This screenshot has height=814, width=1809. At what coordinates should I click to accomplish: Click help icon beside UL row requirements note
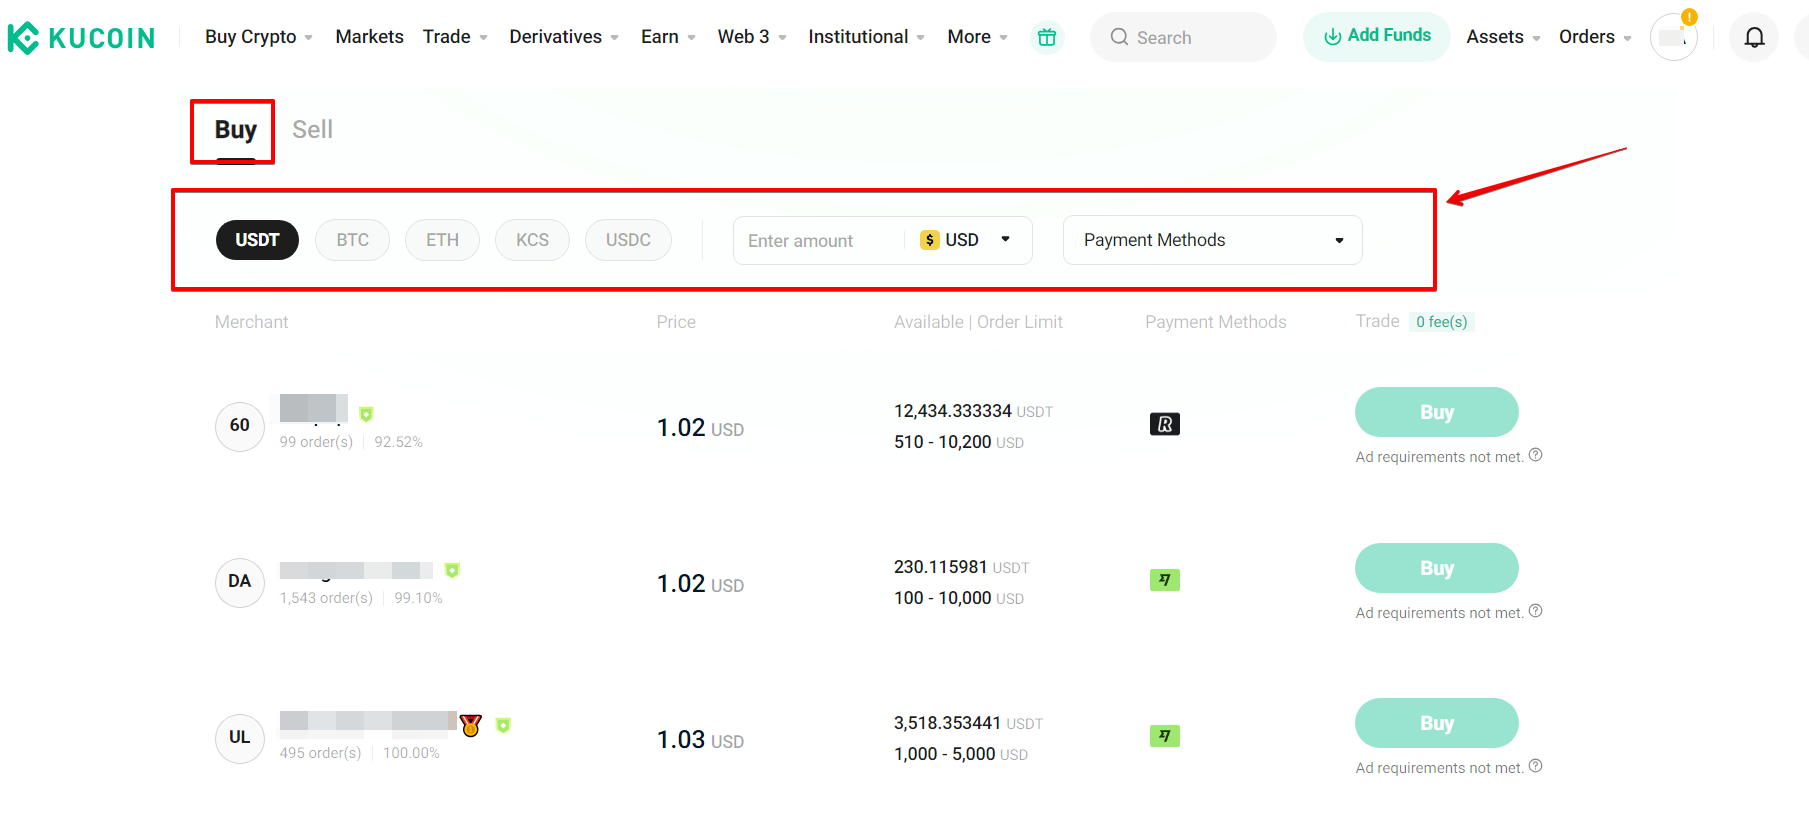pyautogui.click(x=1536, y=766)
